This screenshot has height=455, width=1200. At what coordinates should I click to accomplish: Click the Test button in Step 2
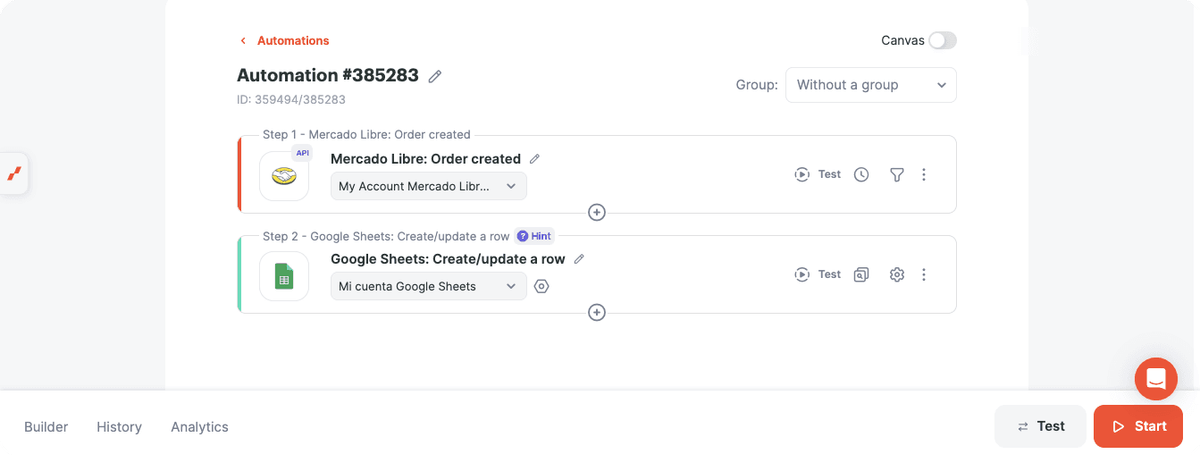point(818,274)
